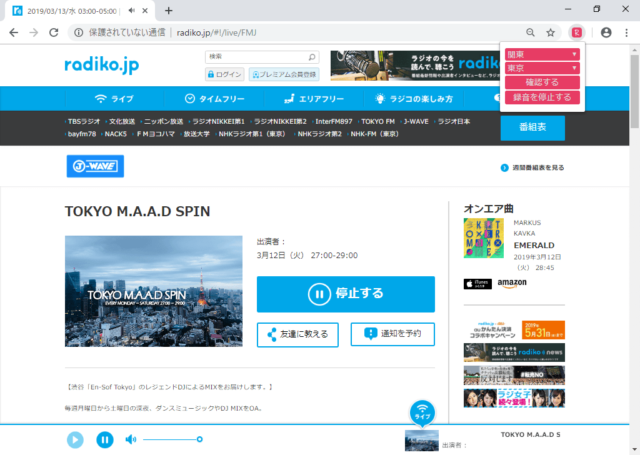This screenshot has height=455, width=640.
Task: Open the 番組表 program guide button
Action: [533, 128]
